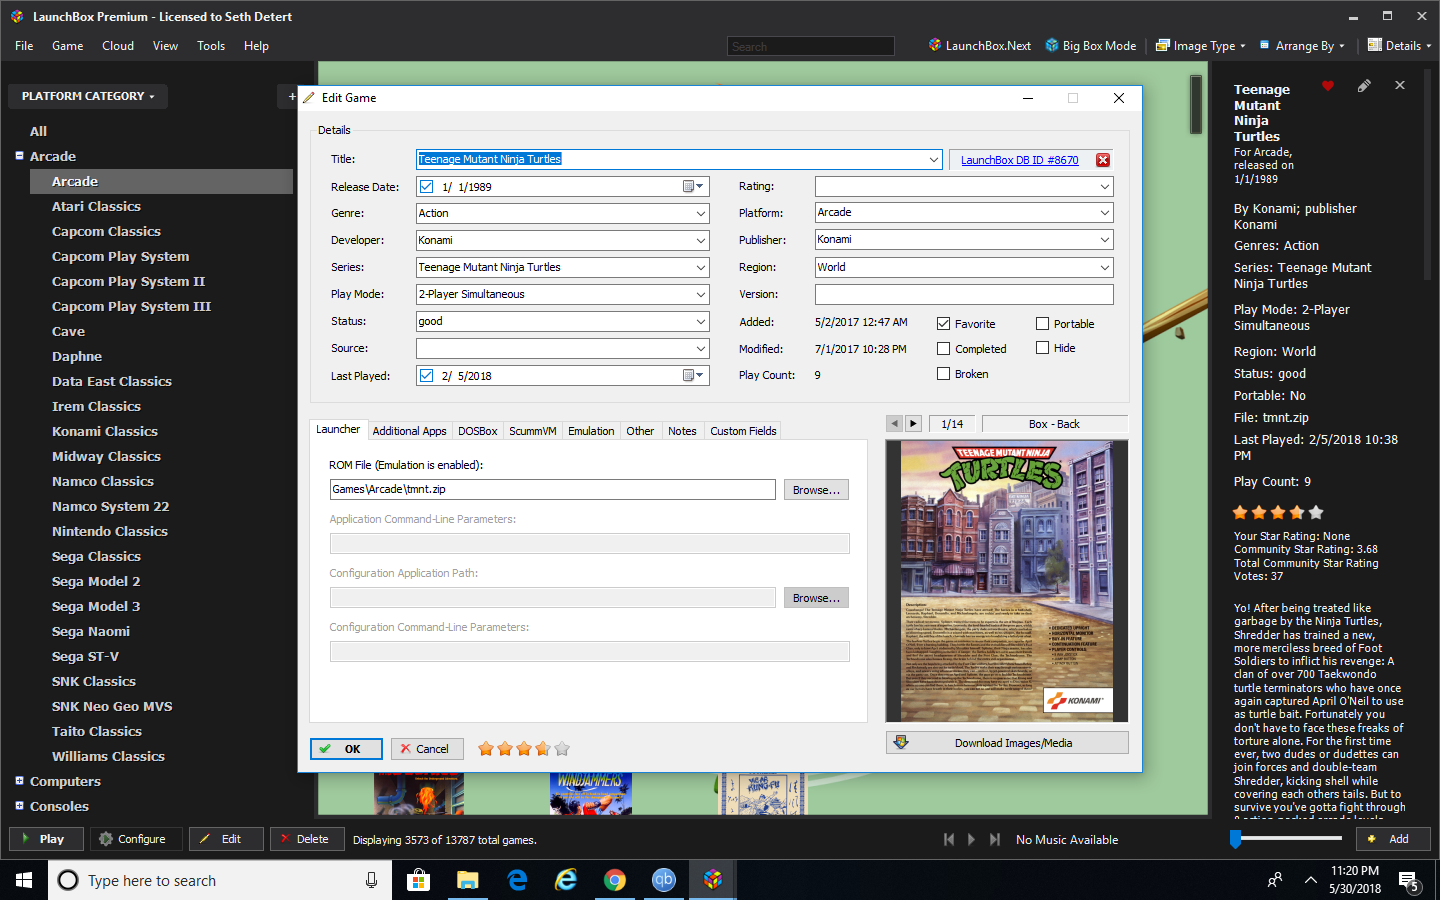Toggle the Last Played checkbox
Viewport: 1440px width, 900px height.
pos(427,376)
